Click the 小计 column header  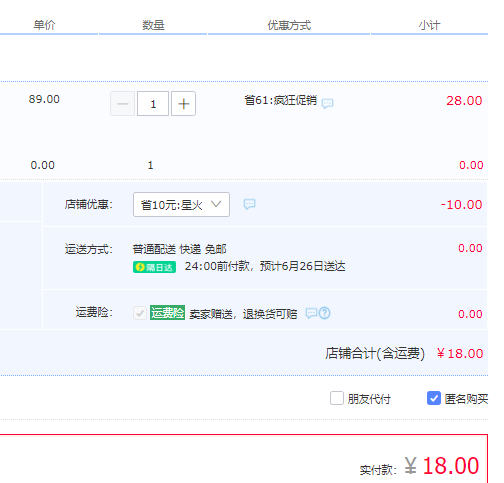(429, 25)
